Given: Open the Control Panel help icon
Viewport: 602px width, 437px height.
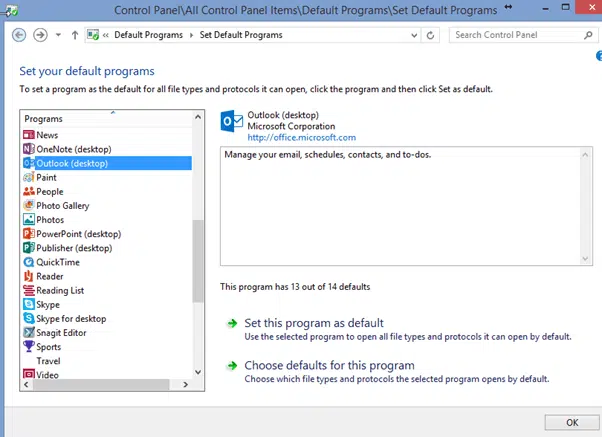Looking at the screenshot, I should point(599,56).
